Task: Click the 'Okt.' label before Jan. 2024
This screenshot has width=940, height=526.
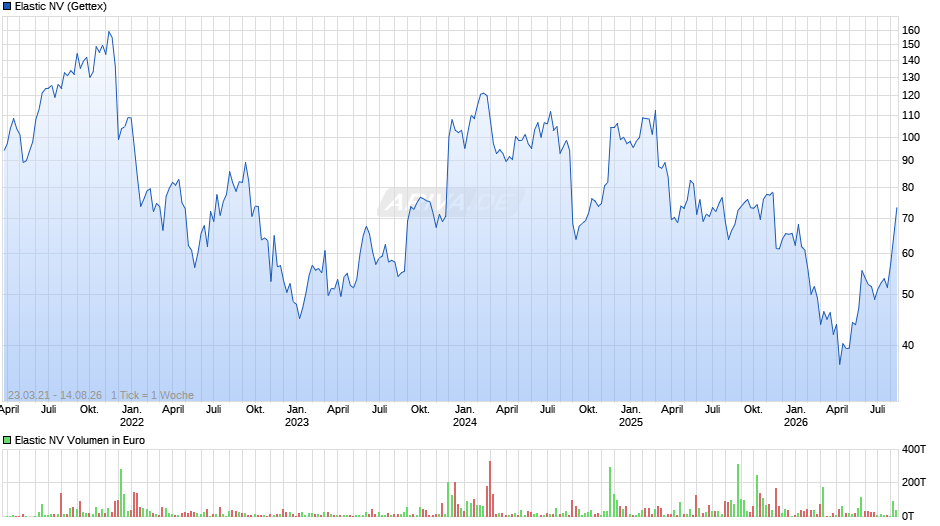Action: coord(420,410)
